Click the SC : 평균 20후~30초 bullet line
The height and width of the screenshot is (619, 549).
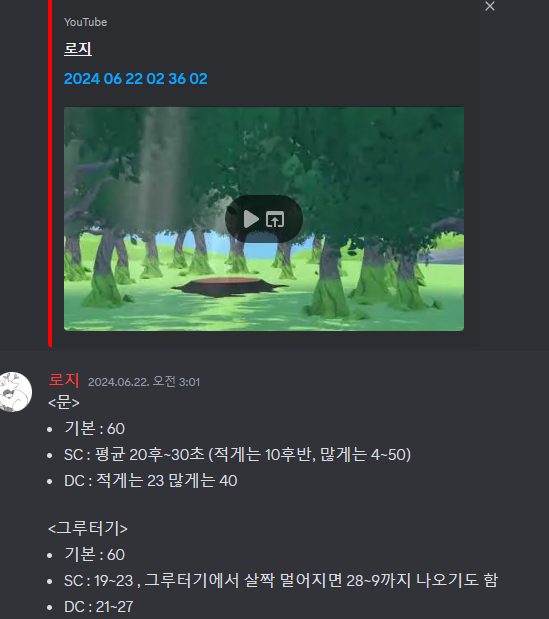point(237,455)
